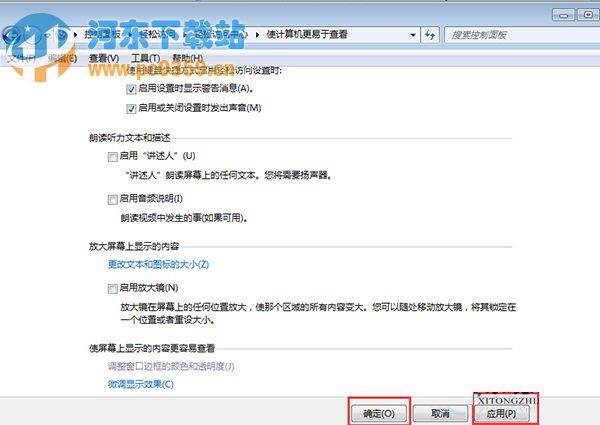Enable the 启用放大镜 checkbox
Screen dimensions: 600x425
(x=112, y=288)
